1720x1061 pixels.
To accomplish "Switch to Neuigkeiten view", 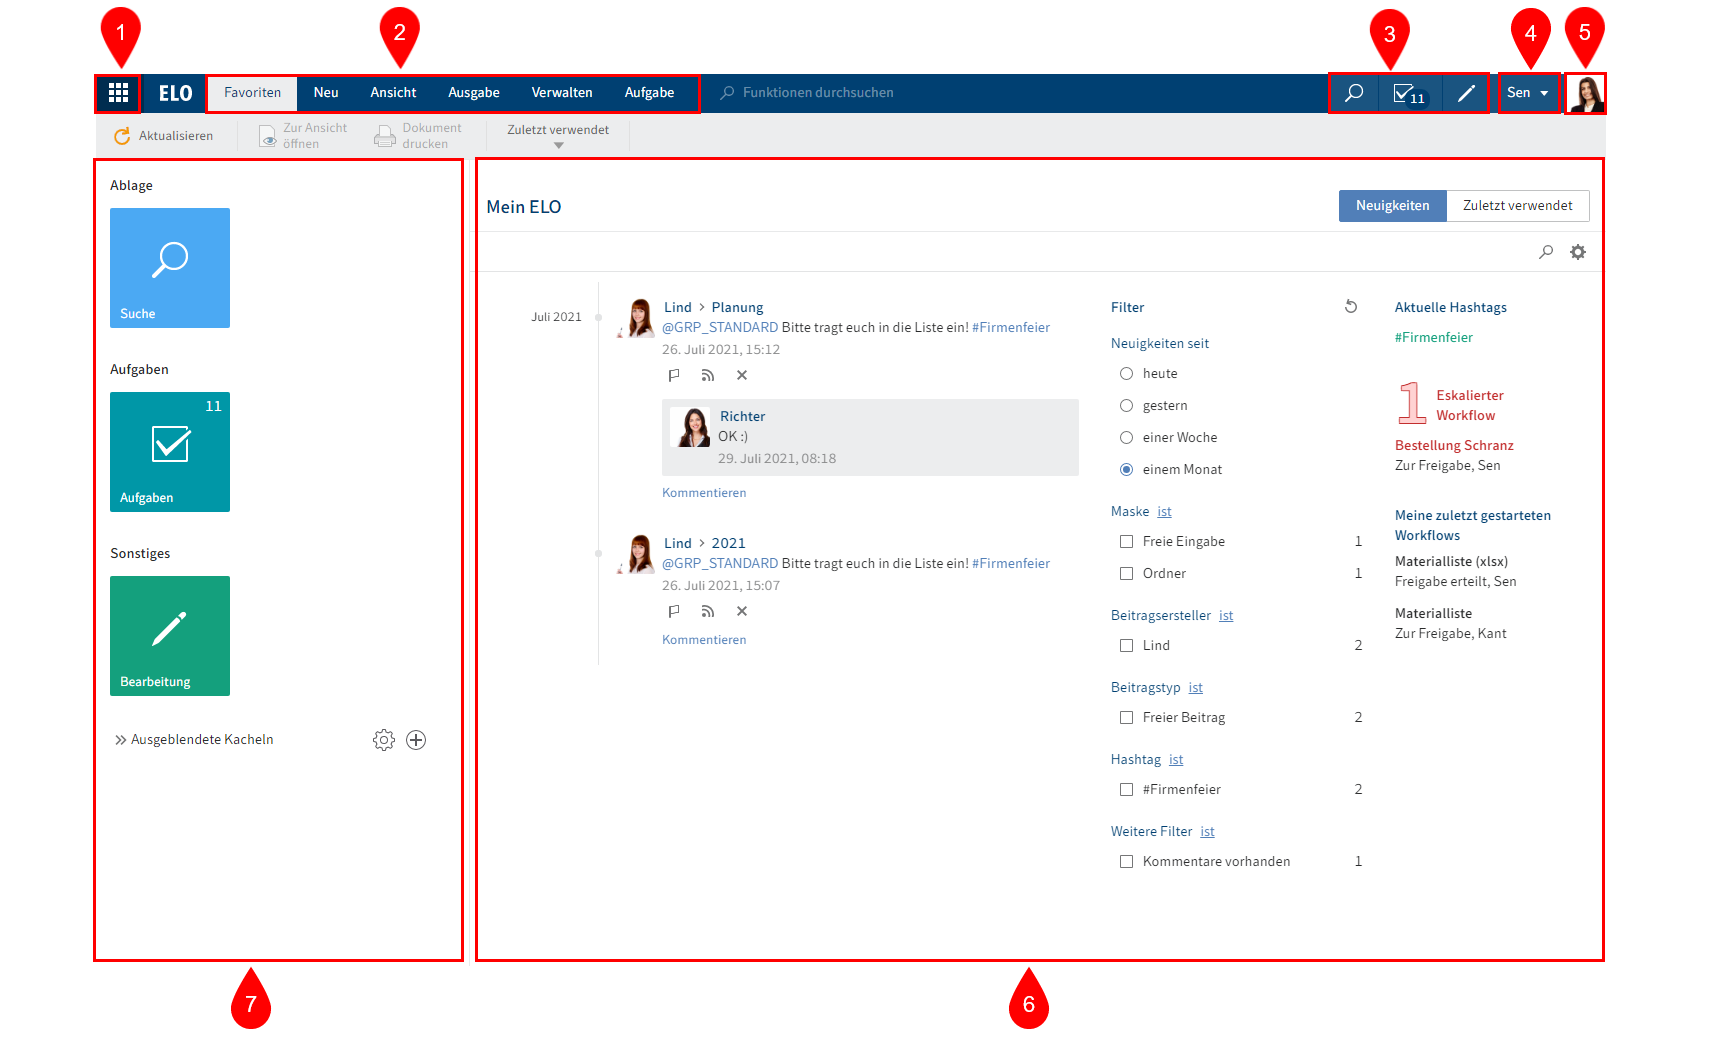I will pyautogui.click(x=1392, y=206).
